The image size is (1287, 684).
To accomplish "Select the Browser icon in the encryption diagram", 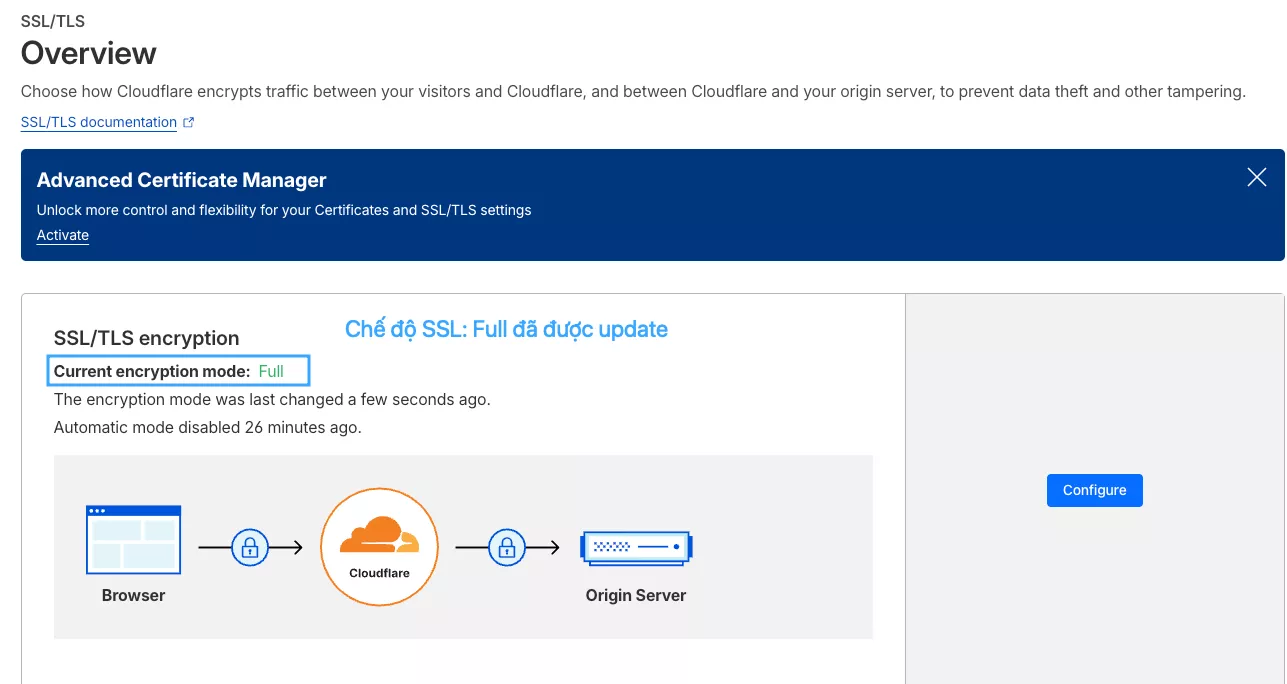I will click(x=133, y=540).
